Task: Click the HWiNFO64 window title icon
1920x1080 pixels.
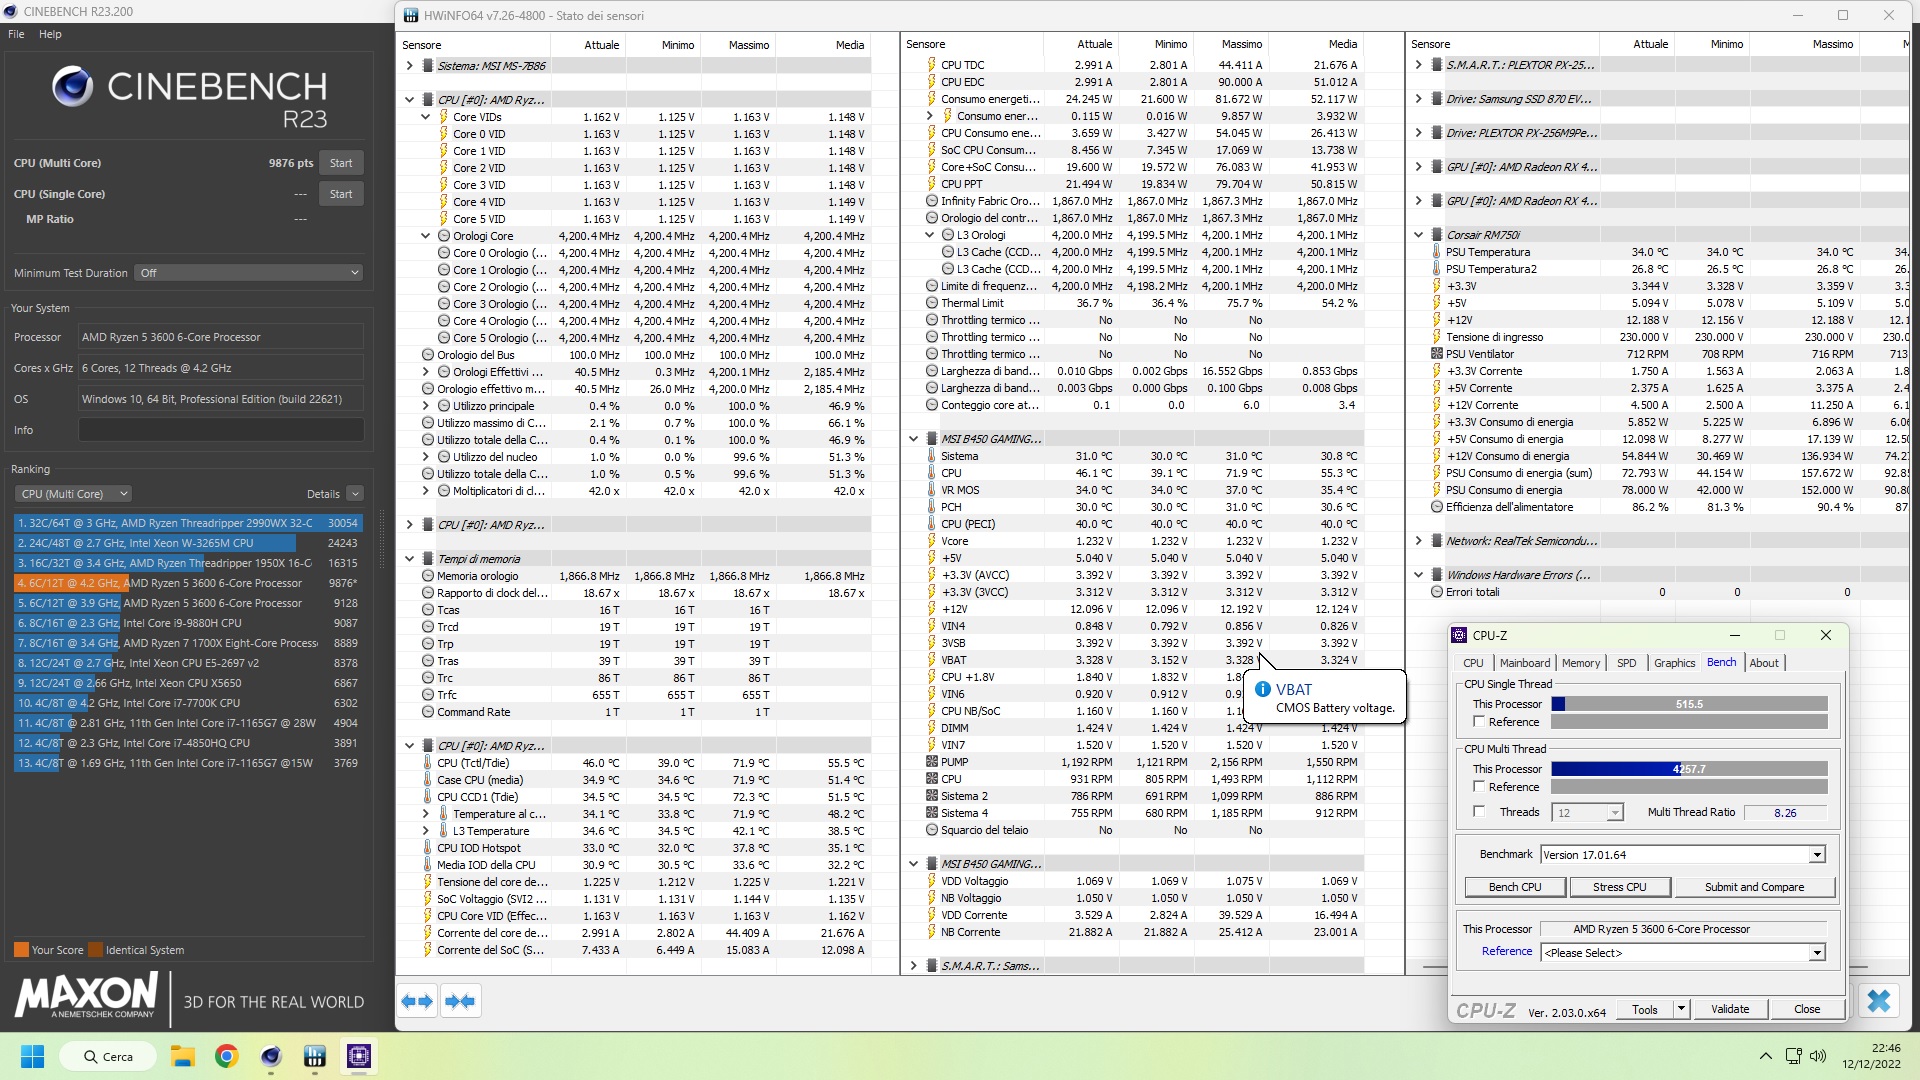Action: 410,15
